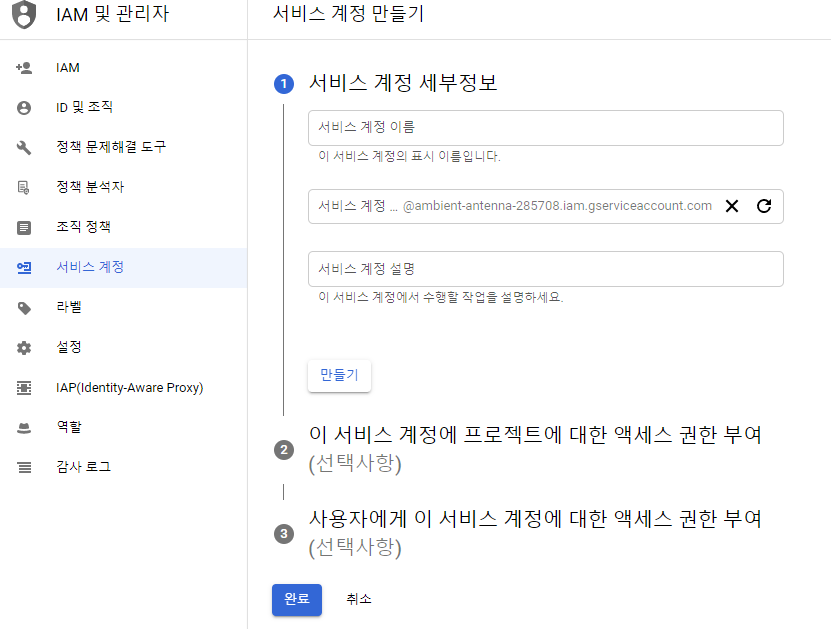Image resolution: width=831 pixels, height=629 pixels.
Task: Select 서비스 계정 menu item
Action: pos(123,268)
